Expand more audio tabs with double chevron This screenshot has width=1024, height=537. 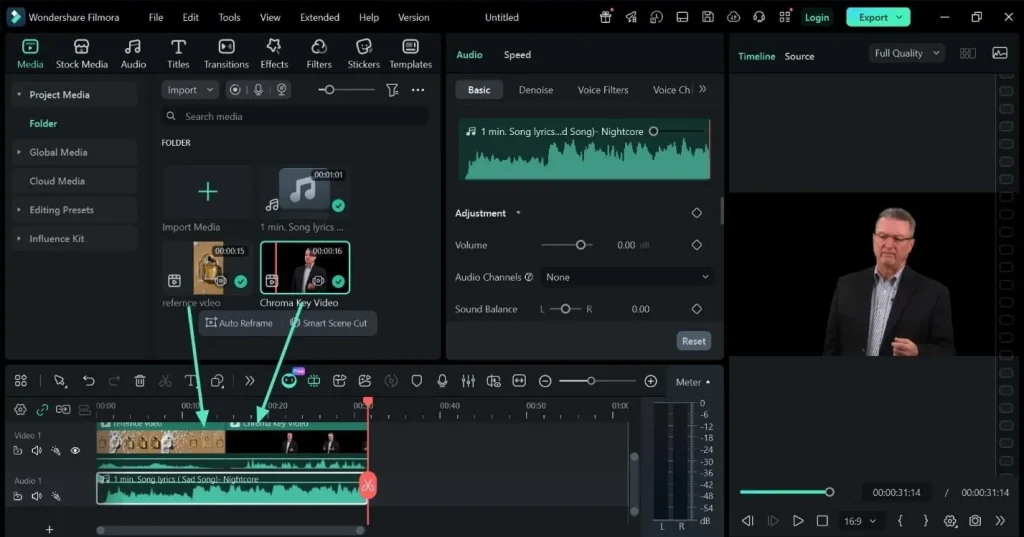coord(703,90)
